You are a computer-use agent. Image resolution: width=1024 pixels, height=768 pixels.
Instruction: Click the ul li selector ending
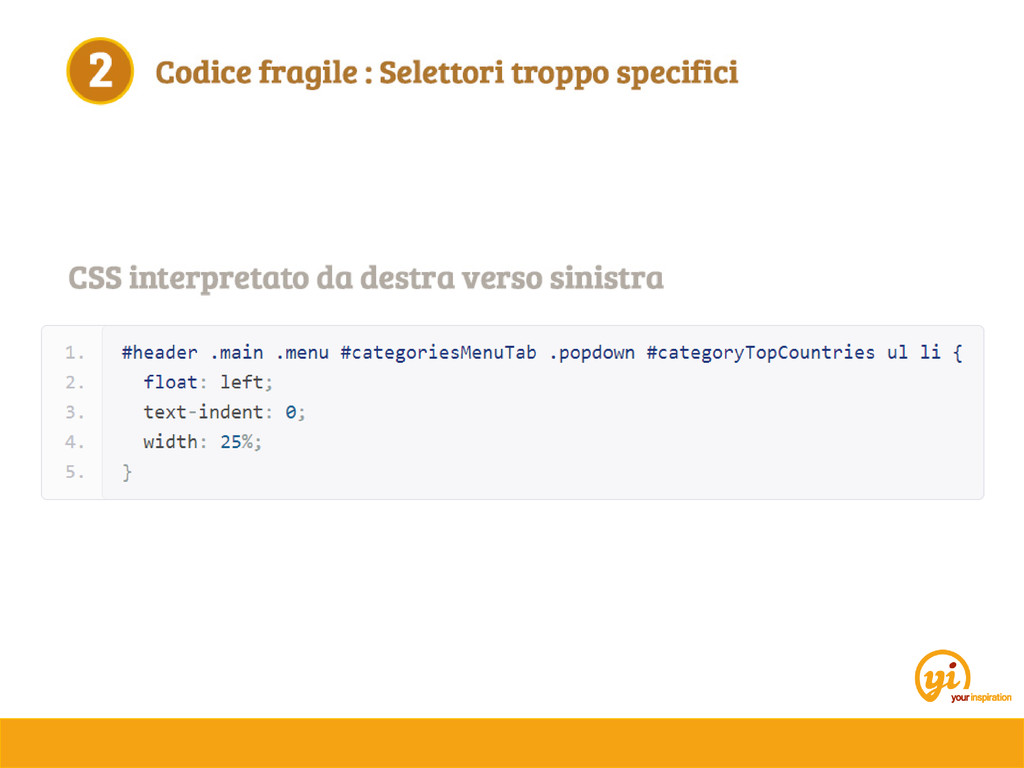tap(914, 353)
